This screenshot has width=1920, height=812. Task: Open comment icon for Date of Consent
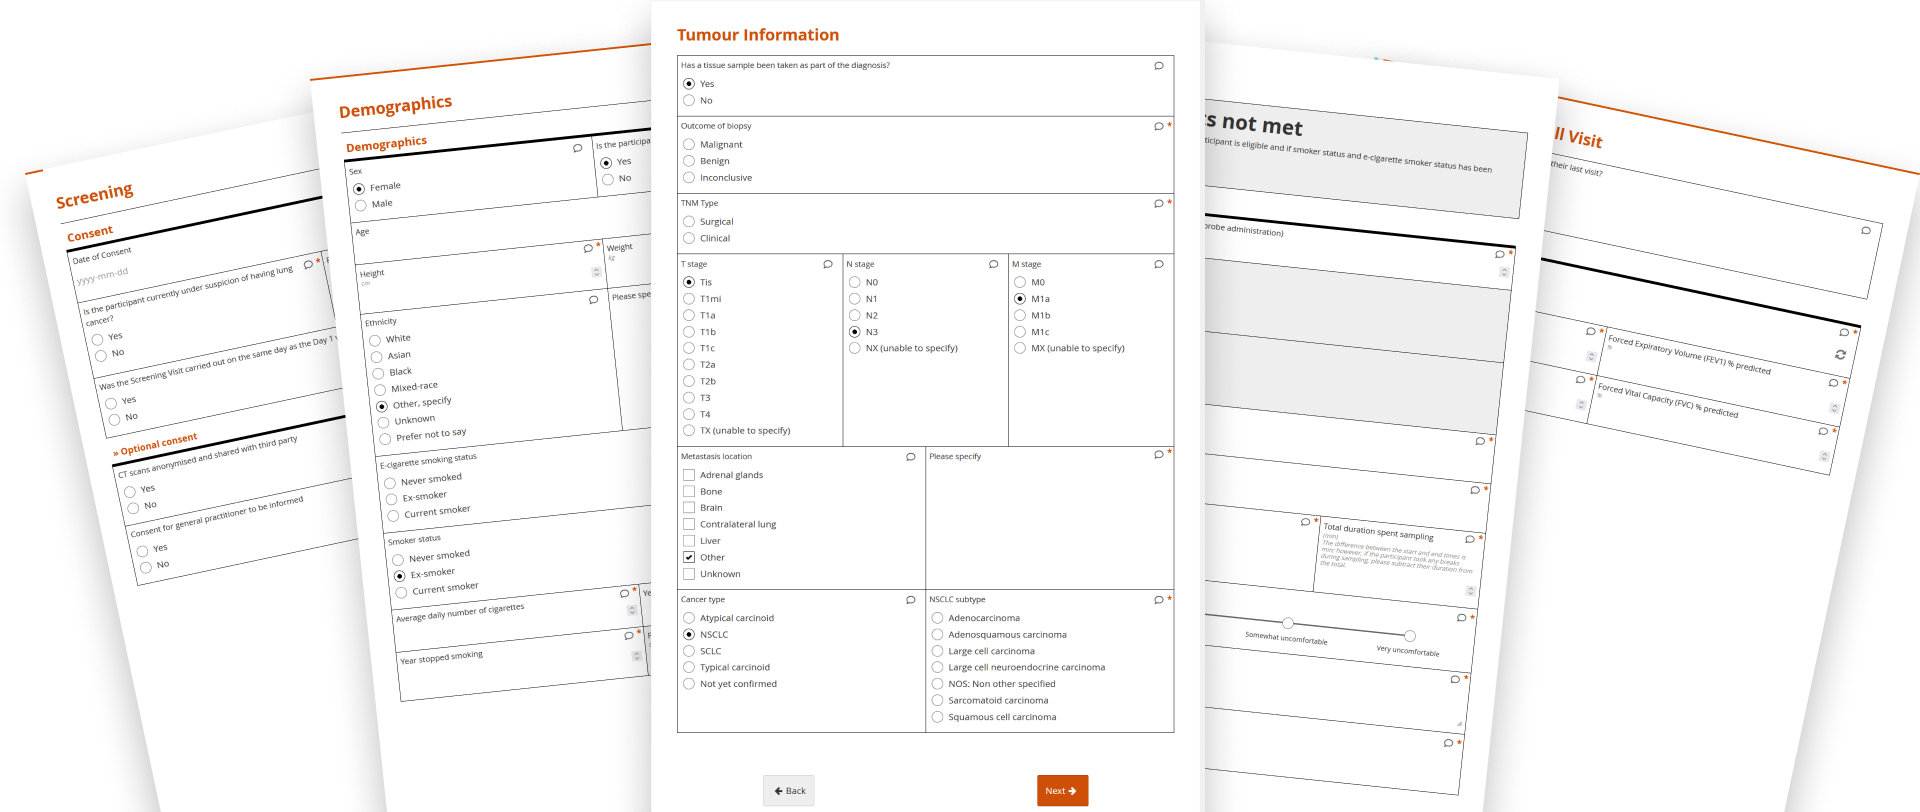308,265
